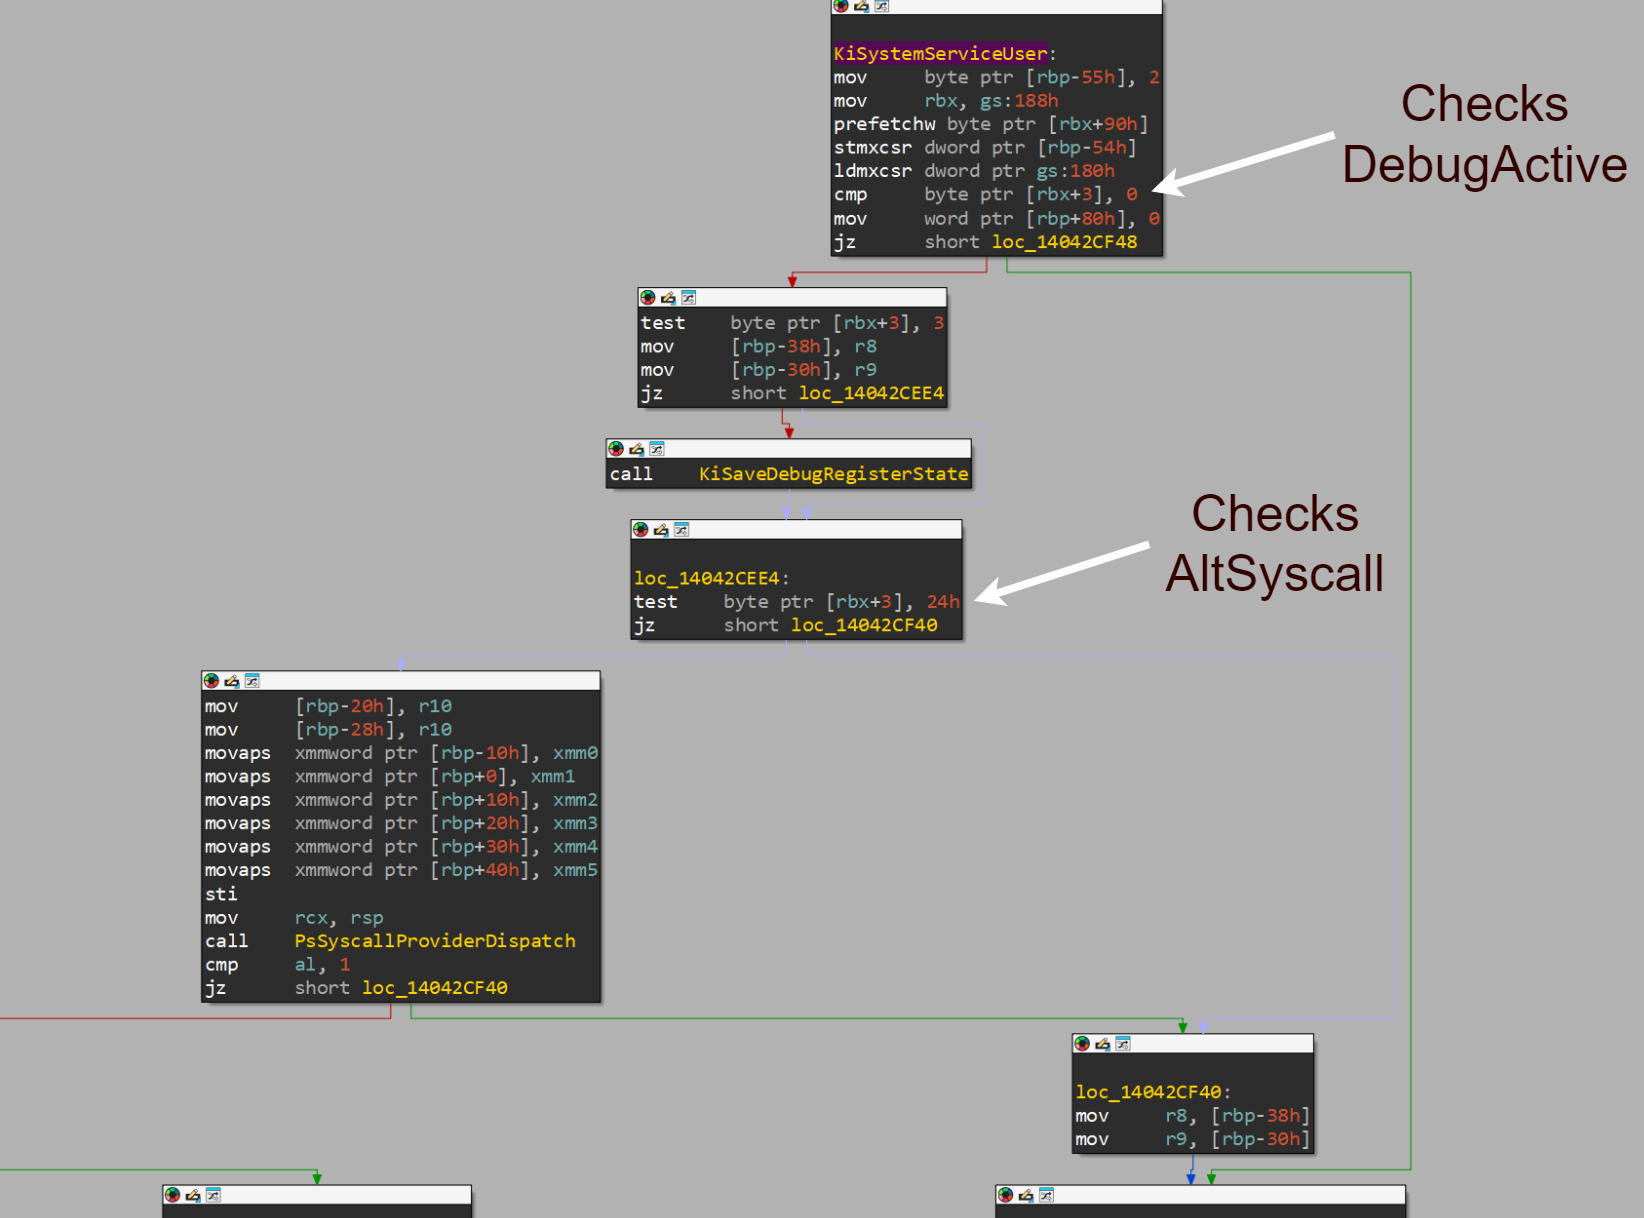Image resolution: width=1644 pixels, height=1218 pixels.
Task: Select the 'rcx, rsp' operands
Action: [339, 918]
